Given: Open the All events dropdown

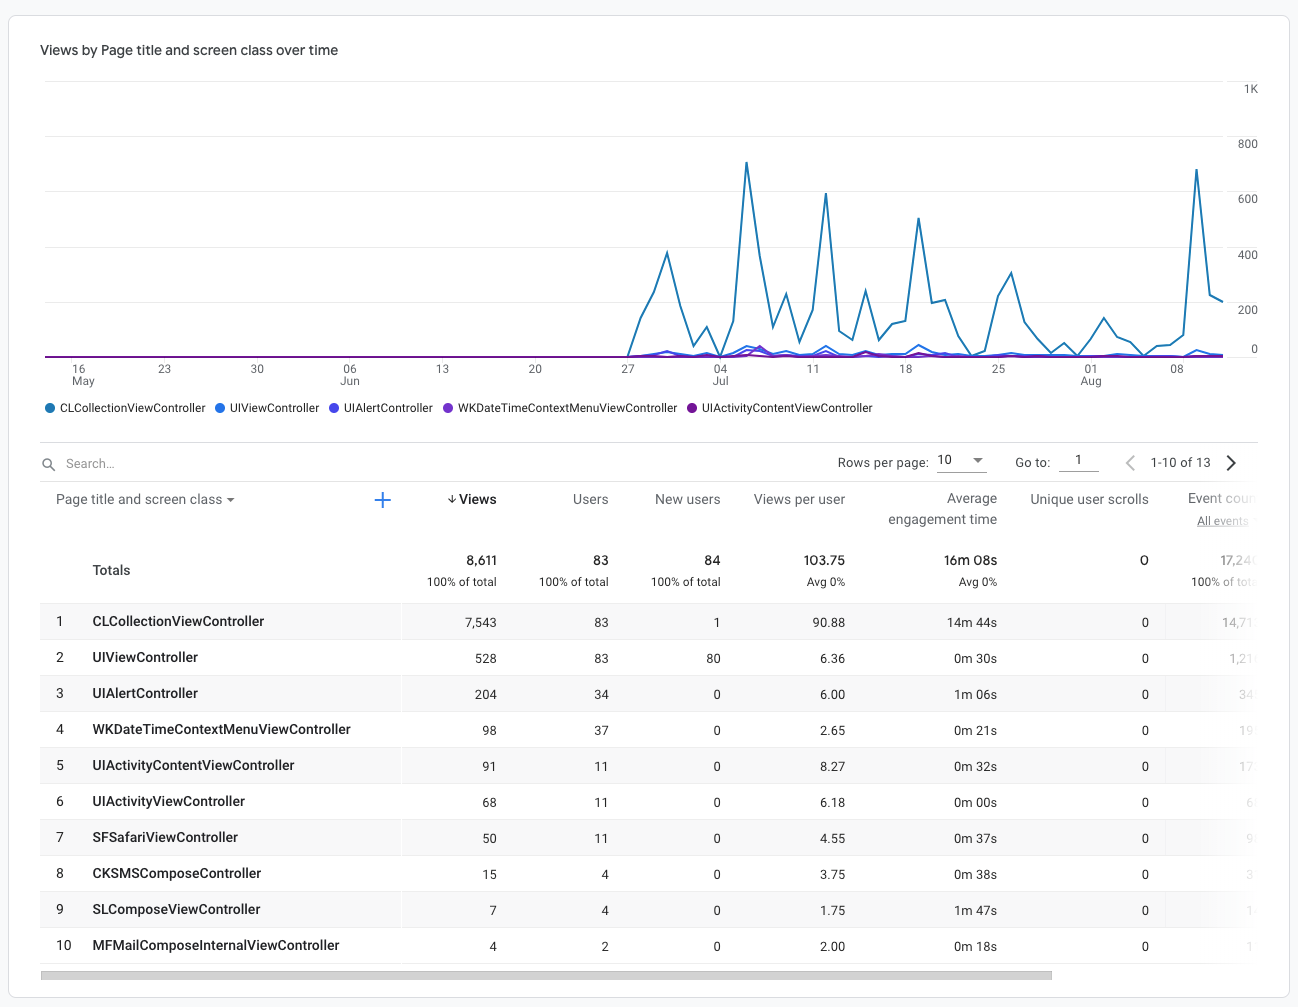Looking at the screenshot, I should click(x=1222, y=521).
